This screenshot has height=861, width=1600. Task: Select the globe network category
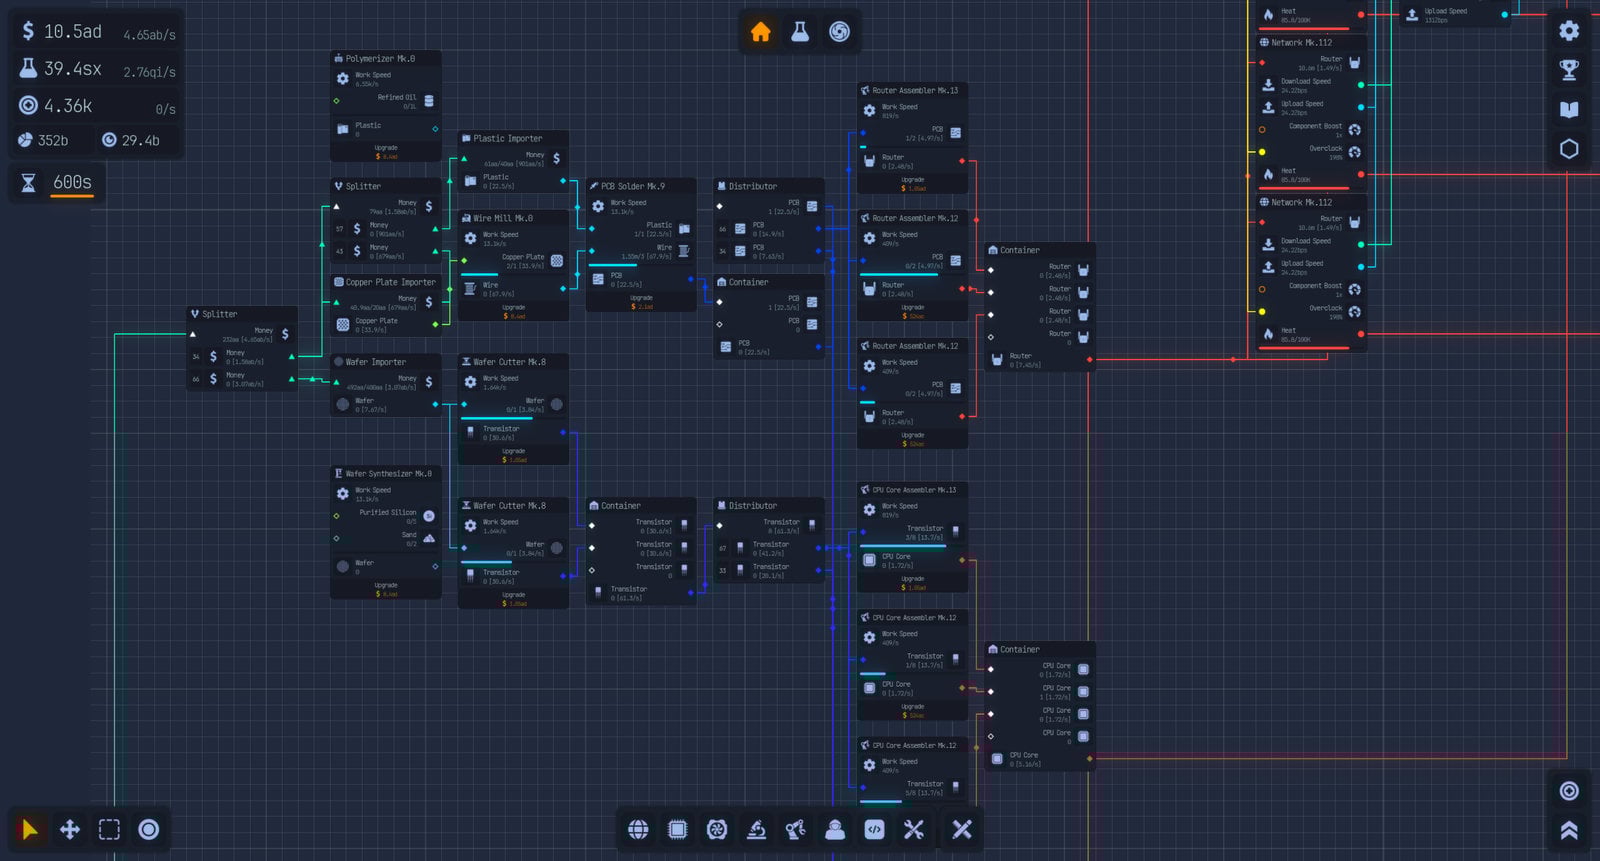coord(638,829)
